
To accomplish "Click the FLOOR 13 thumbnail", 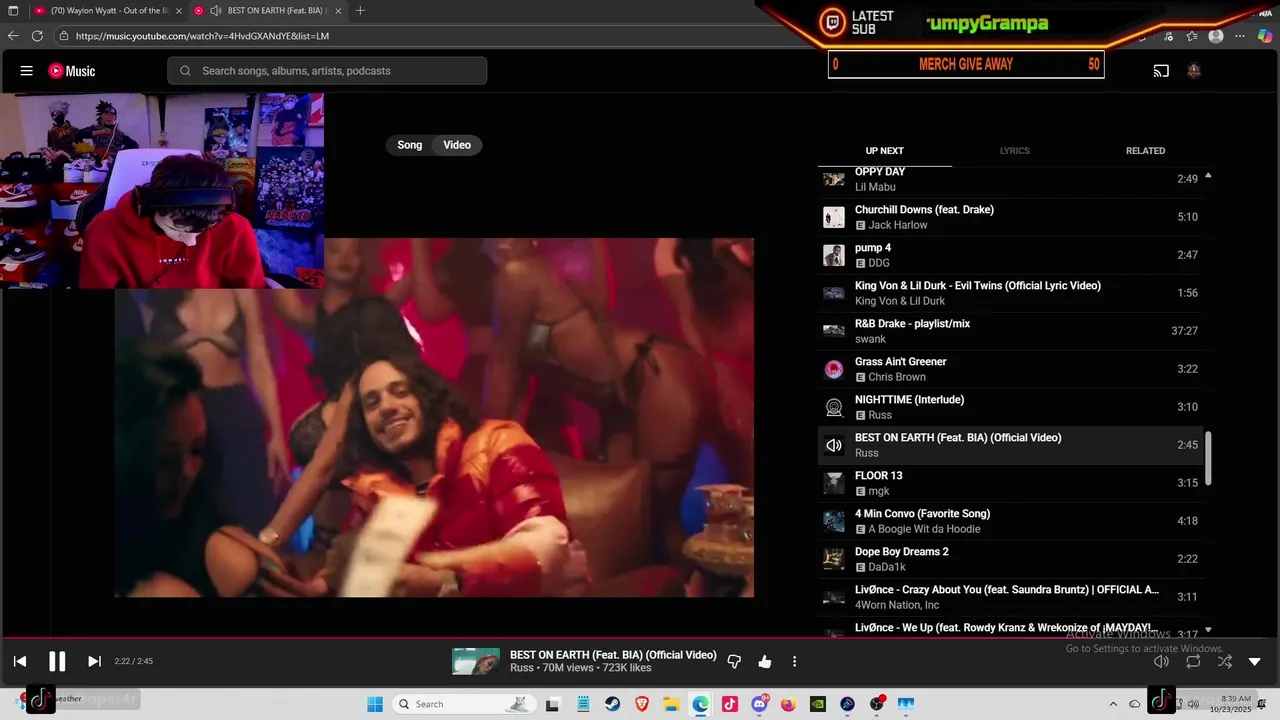I will coord(834,483).
